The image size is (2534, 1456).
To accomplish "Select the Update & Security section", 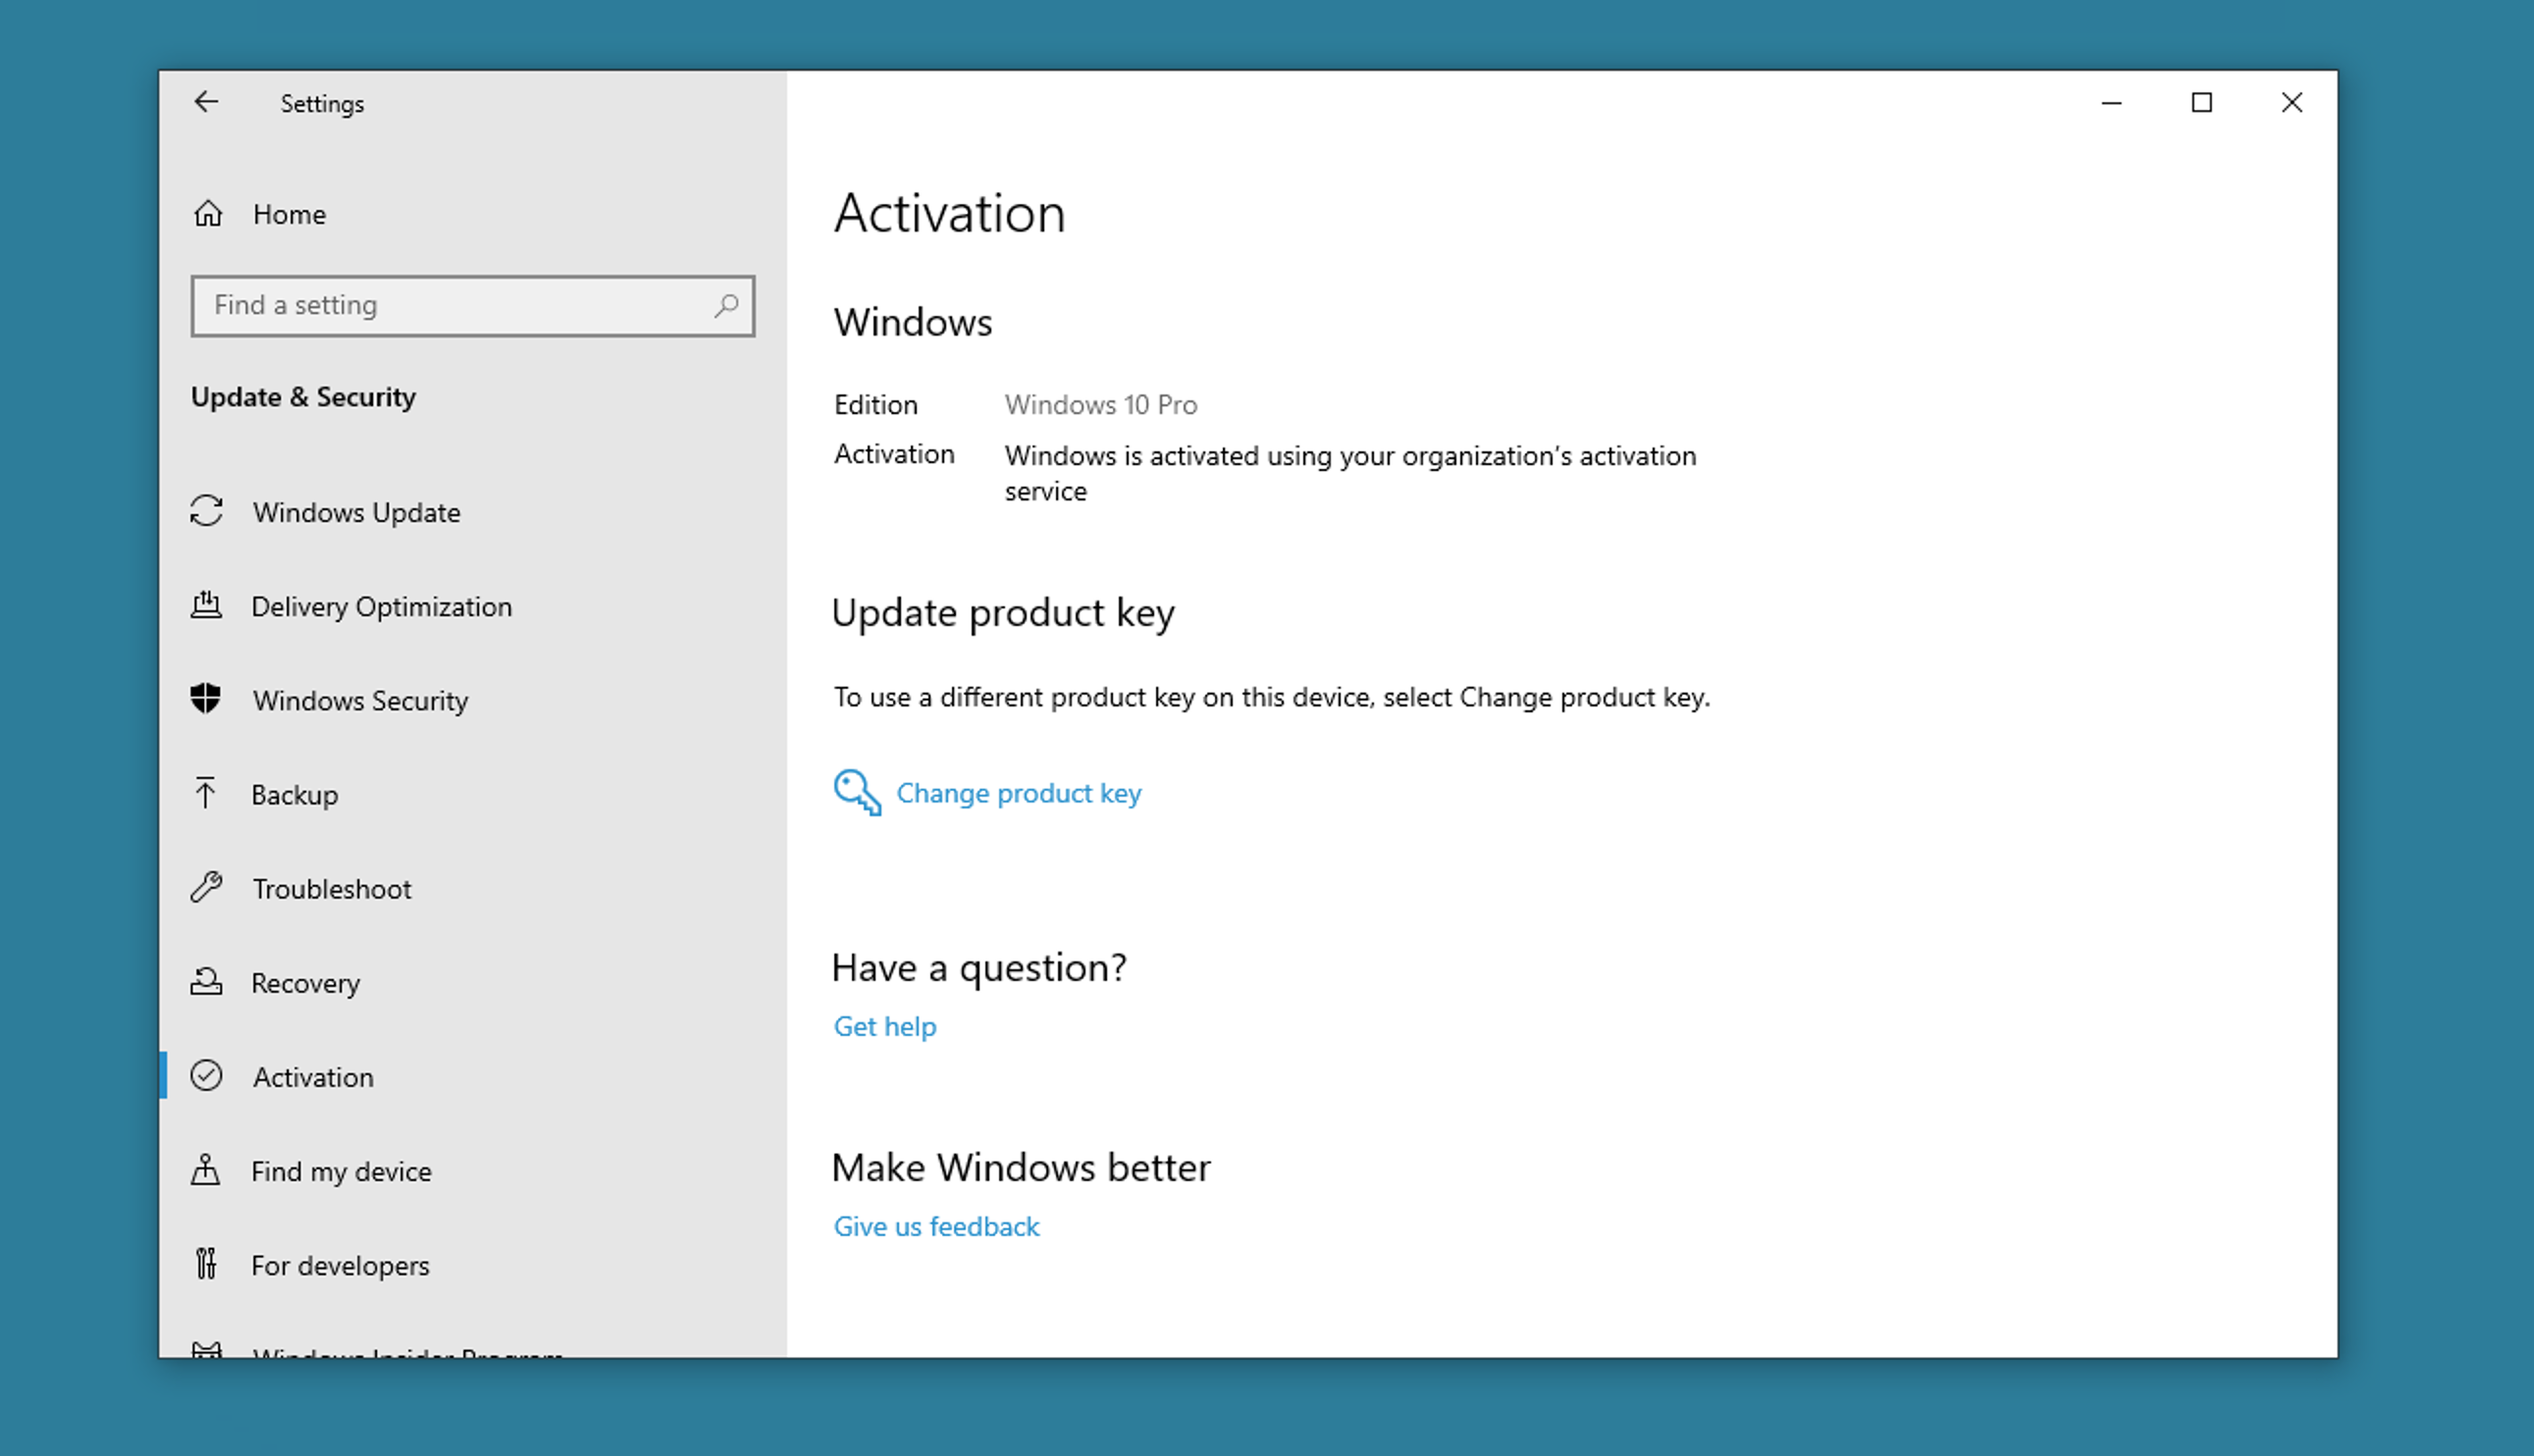I will [303, 394].
